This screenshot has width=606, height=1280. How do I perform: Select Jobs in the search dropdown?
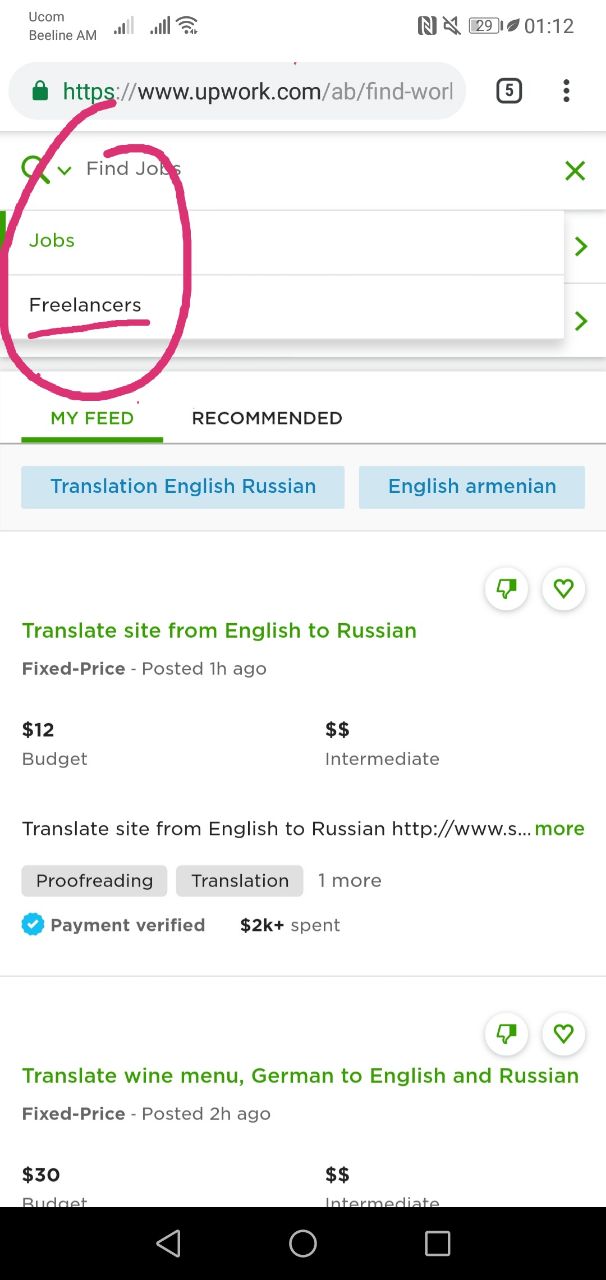click(52, 241)
